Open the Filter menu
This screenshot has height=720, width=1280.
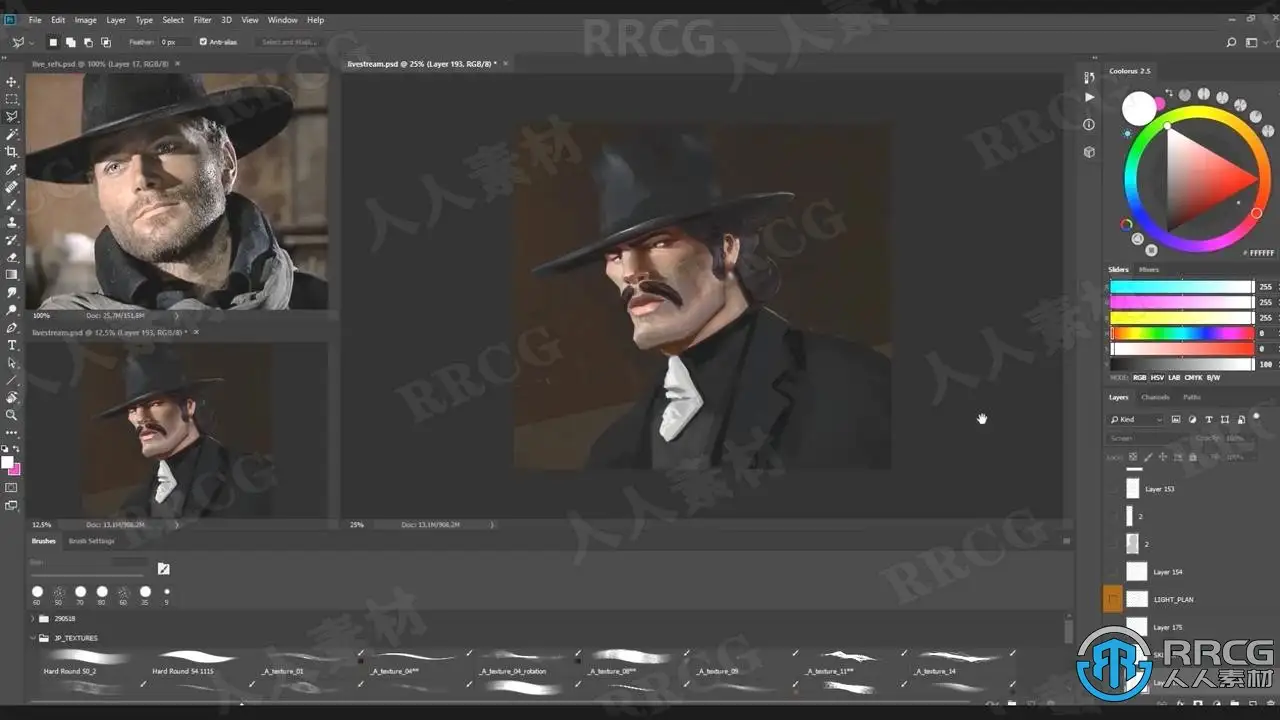coord(202,20)
